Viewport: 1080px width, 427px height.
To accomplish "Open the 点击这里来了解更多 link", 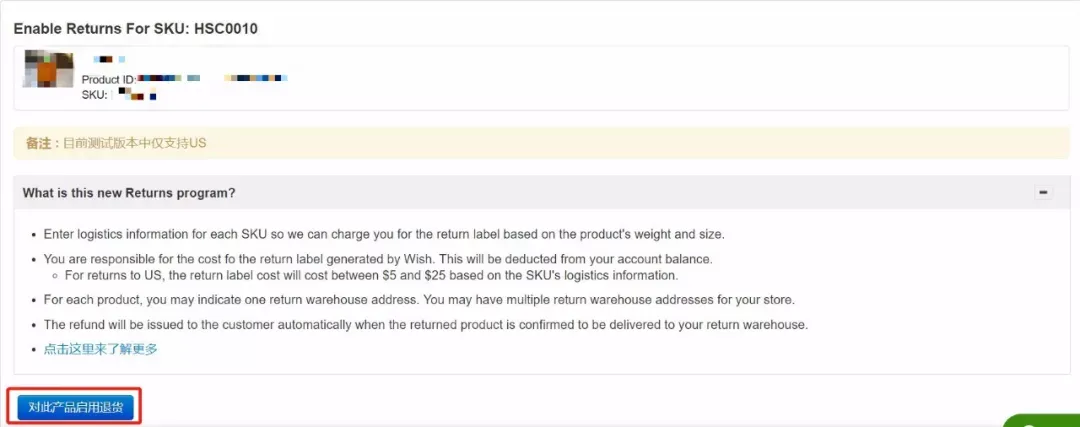I will [101, 349].
